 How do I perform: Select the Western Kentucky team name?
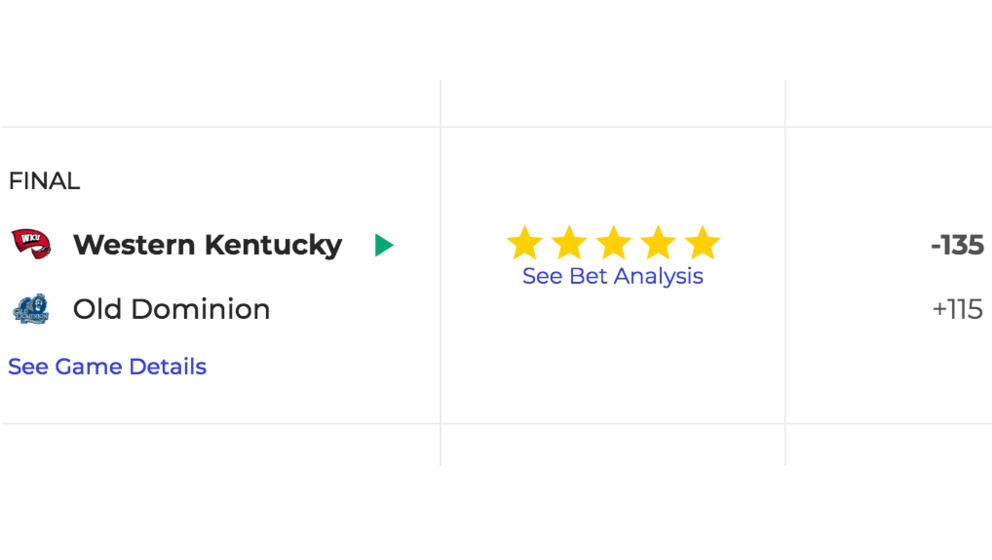click(x=208, y=245)
